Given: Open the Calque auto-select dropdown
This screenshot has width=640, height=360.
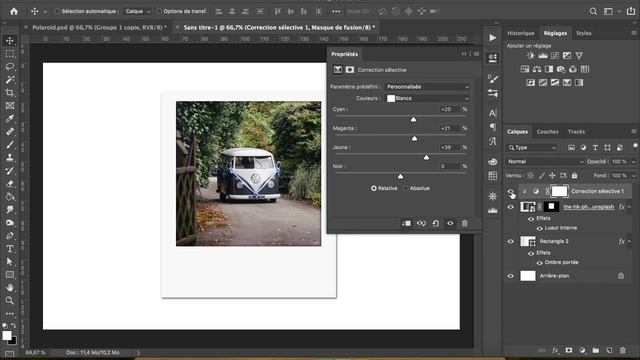Looking at the screenshot, I should 138,11.
